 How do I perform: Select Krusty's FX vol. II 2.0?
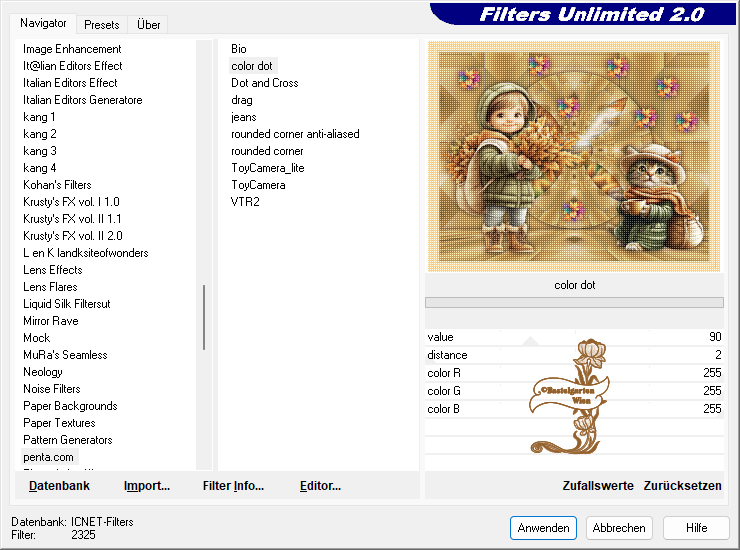point(73,236)
